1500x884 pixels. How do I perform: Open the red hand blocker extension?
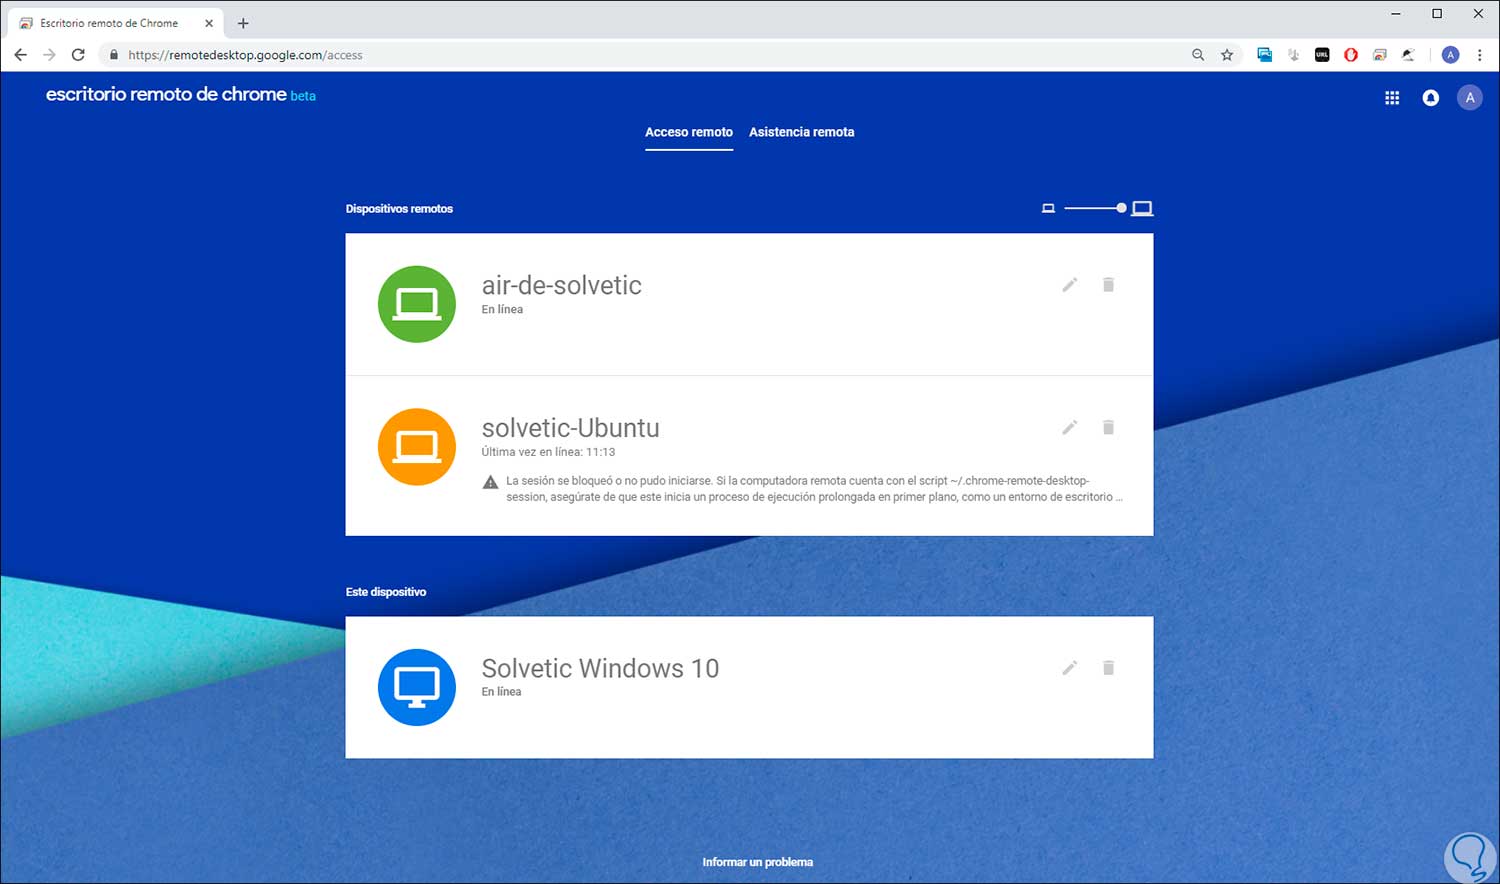[x=1351, y=55]
